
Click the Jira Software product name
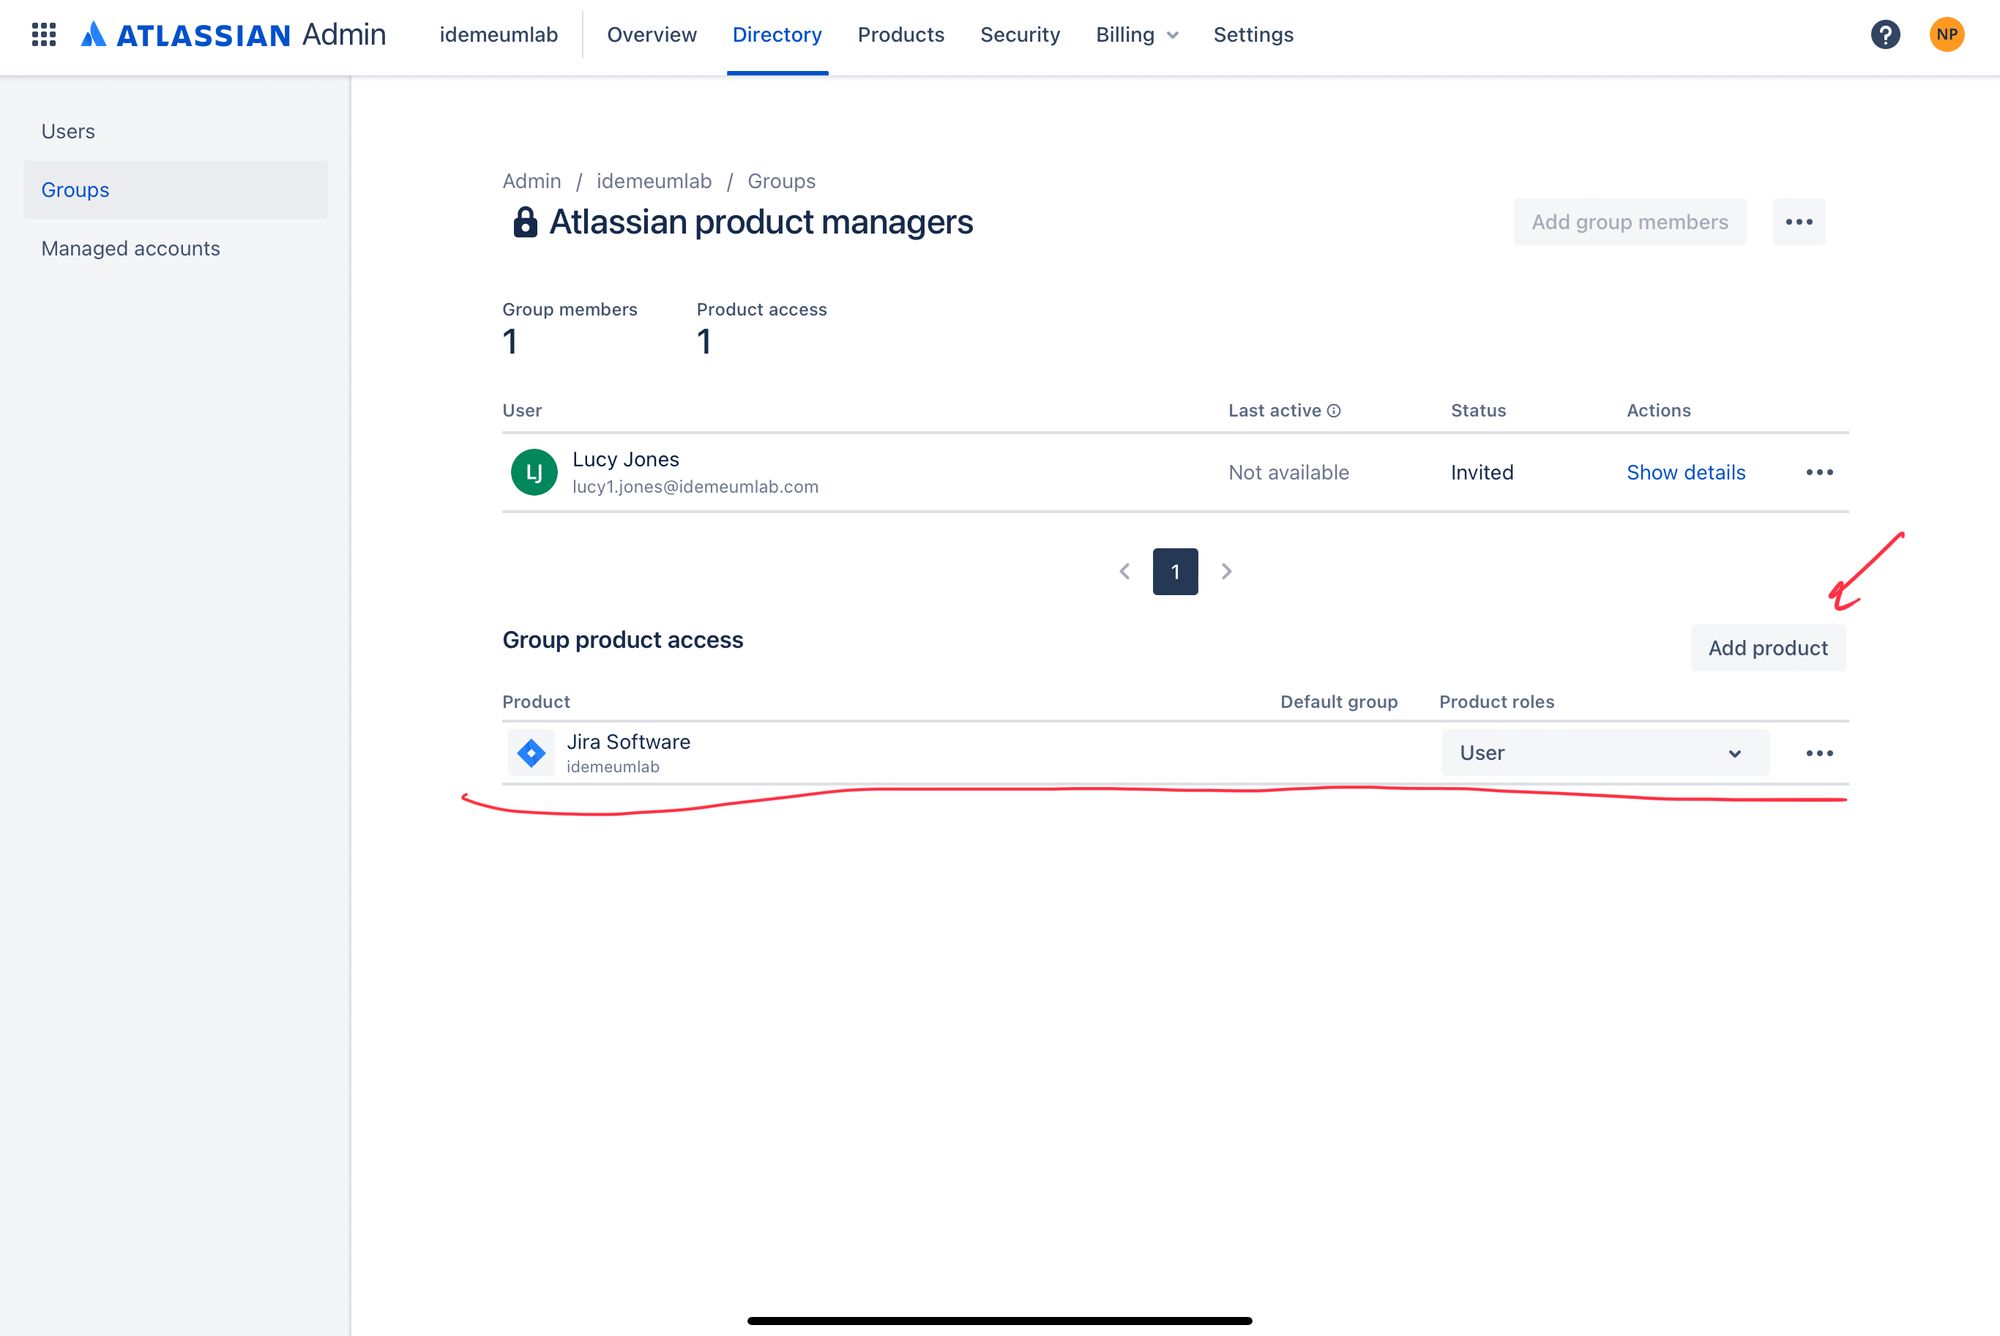[629, 742]
